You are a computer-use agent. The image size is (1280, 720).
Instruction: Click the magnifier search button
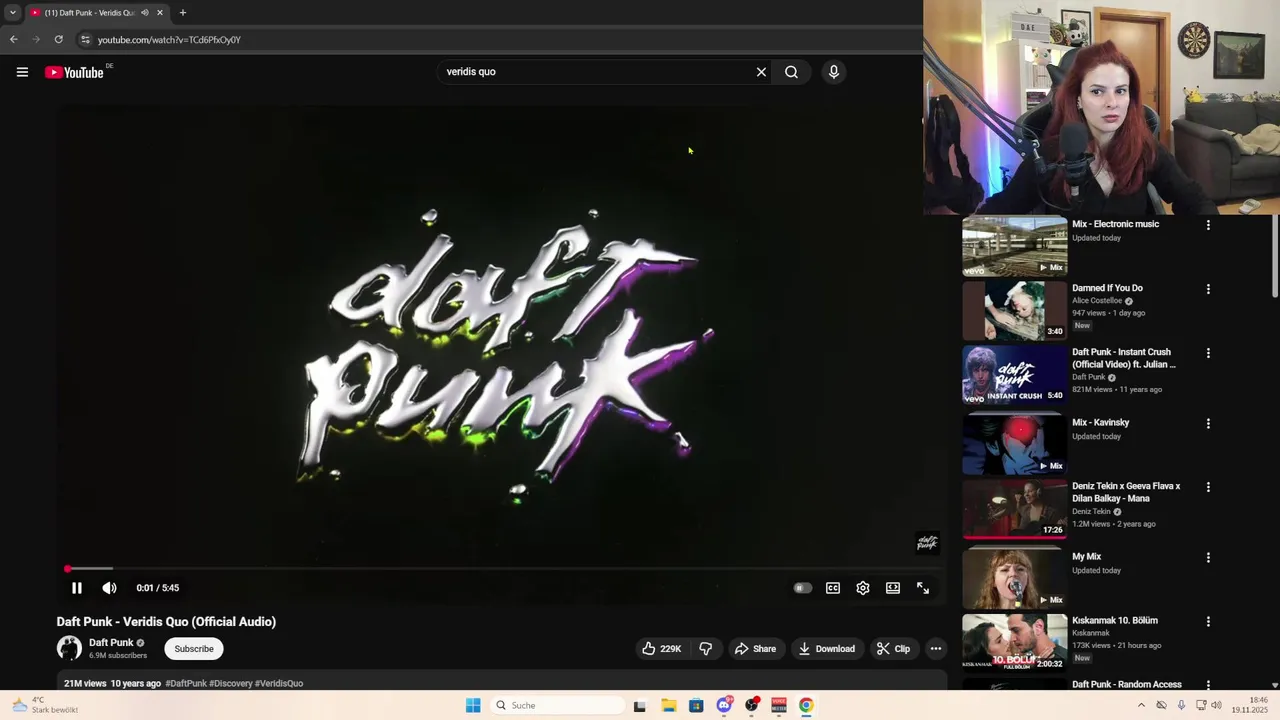791,72
